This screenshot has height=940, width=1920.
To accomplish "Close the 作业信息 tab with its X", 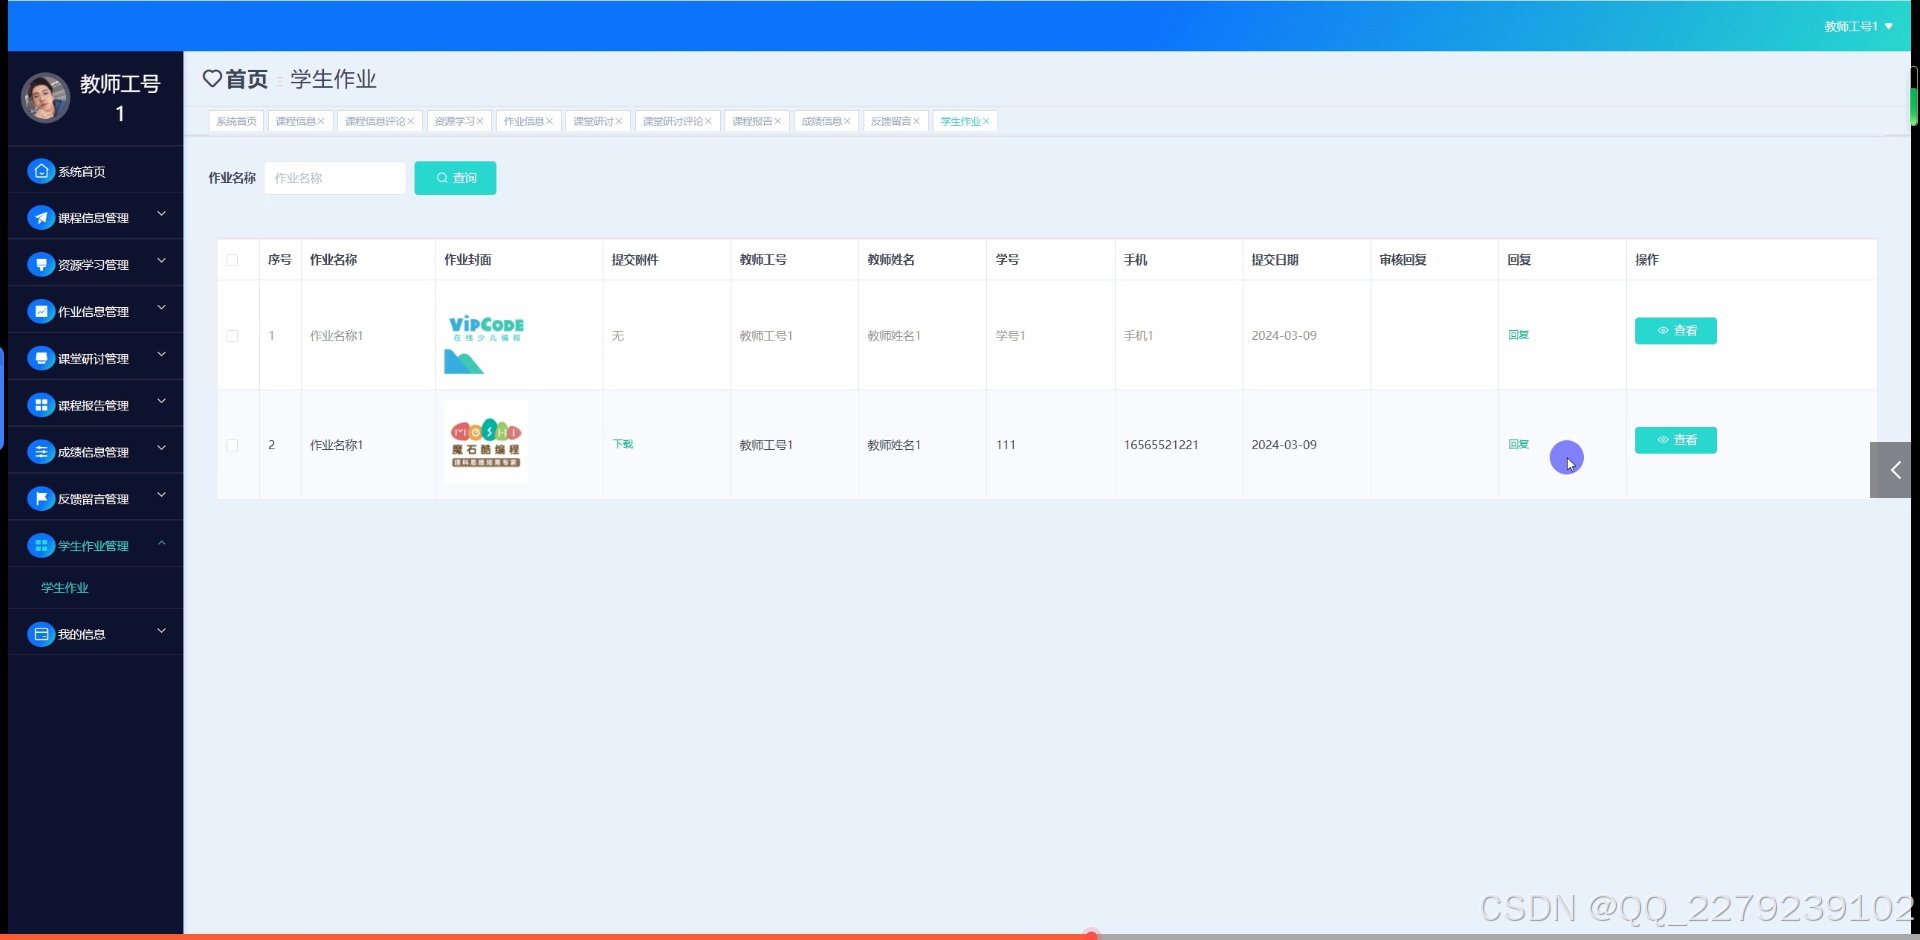I will click(x=549, y=121).
